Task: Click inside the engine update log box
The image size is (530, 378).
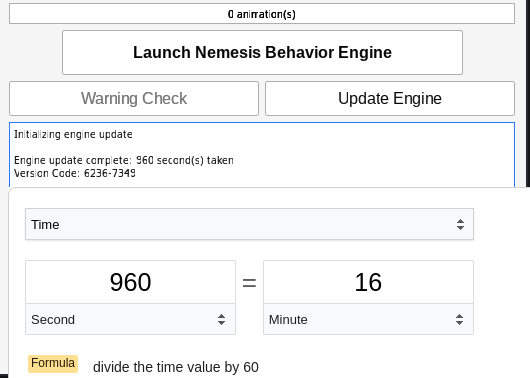Action: click(x=262, y=155)
